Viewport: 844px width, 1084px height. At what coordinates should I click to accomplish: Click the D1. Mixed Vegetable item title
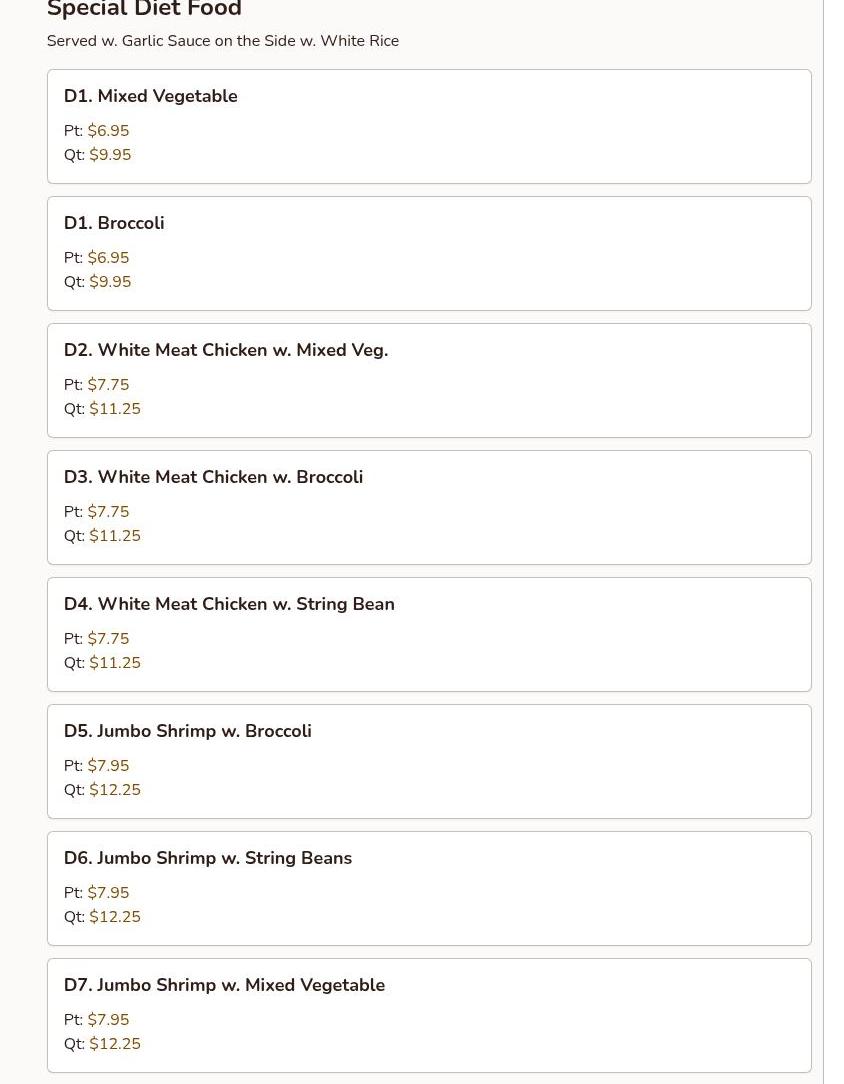click(x=150, y=96)
